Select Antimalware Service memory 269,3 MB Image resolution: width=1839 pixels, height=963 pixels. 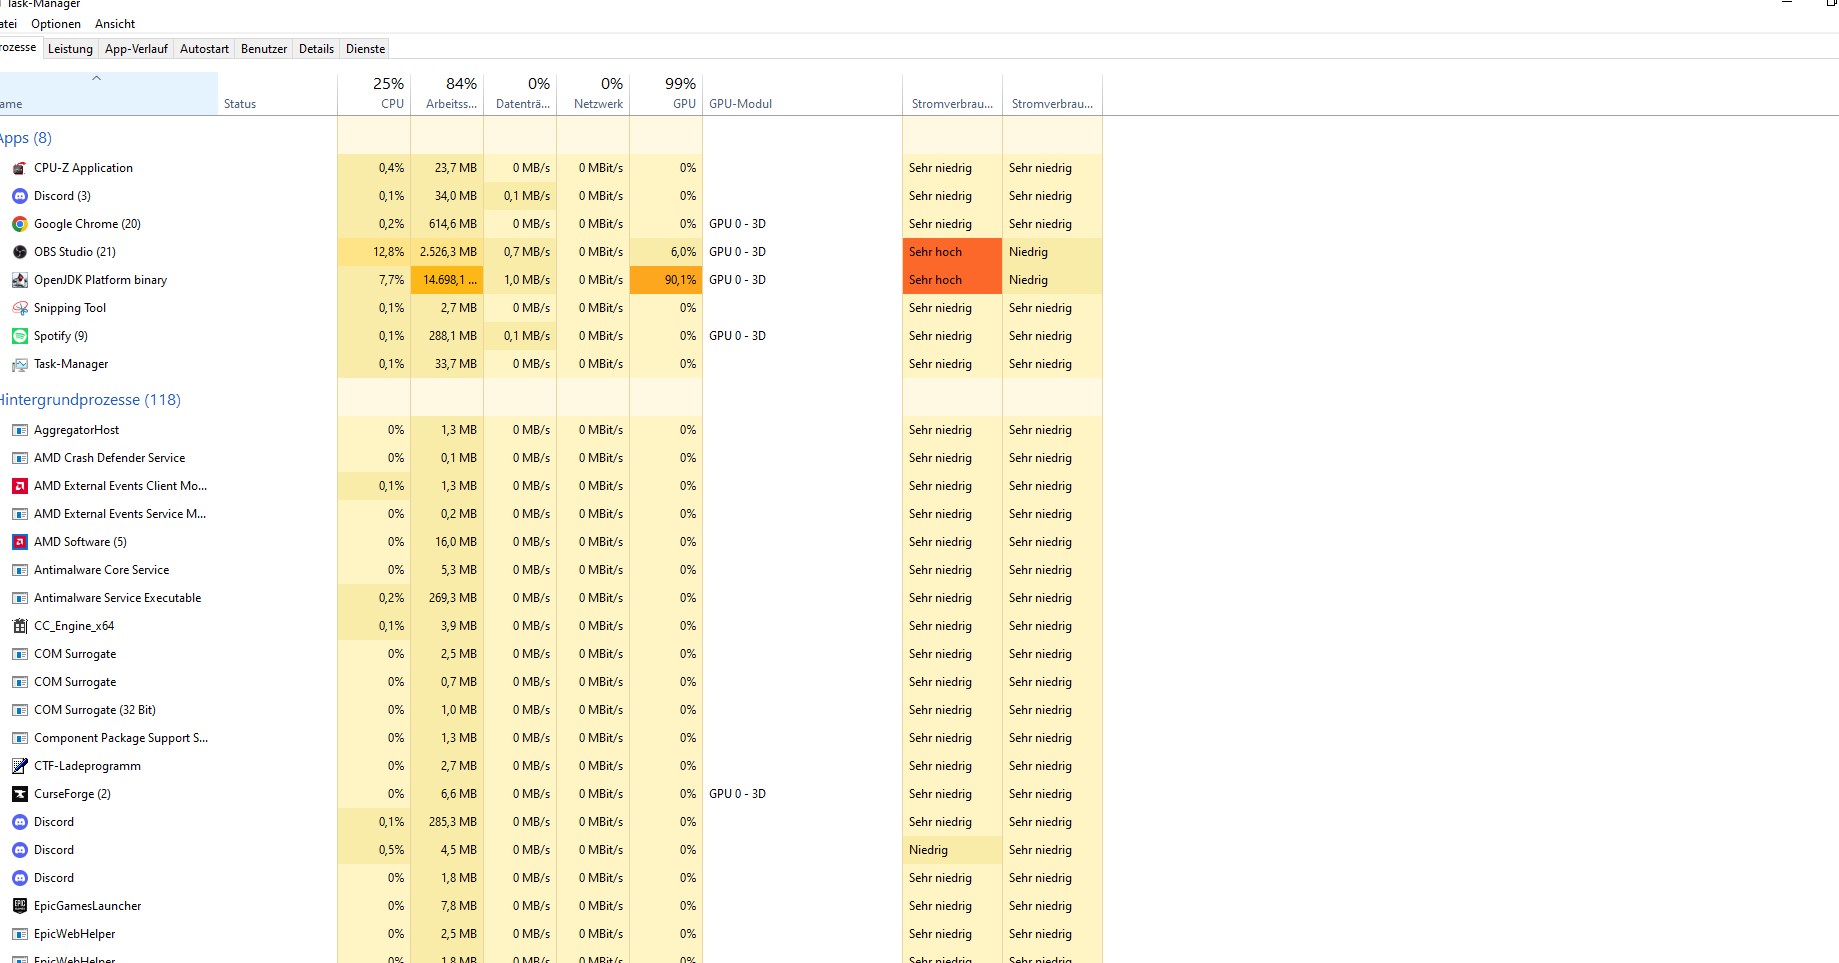coord(447,598)
